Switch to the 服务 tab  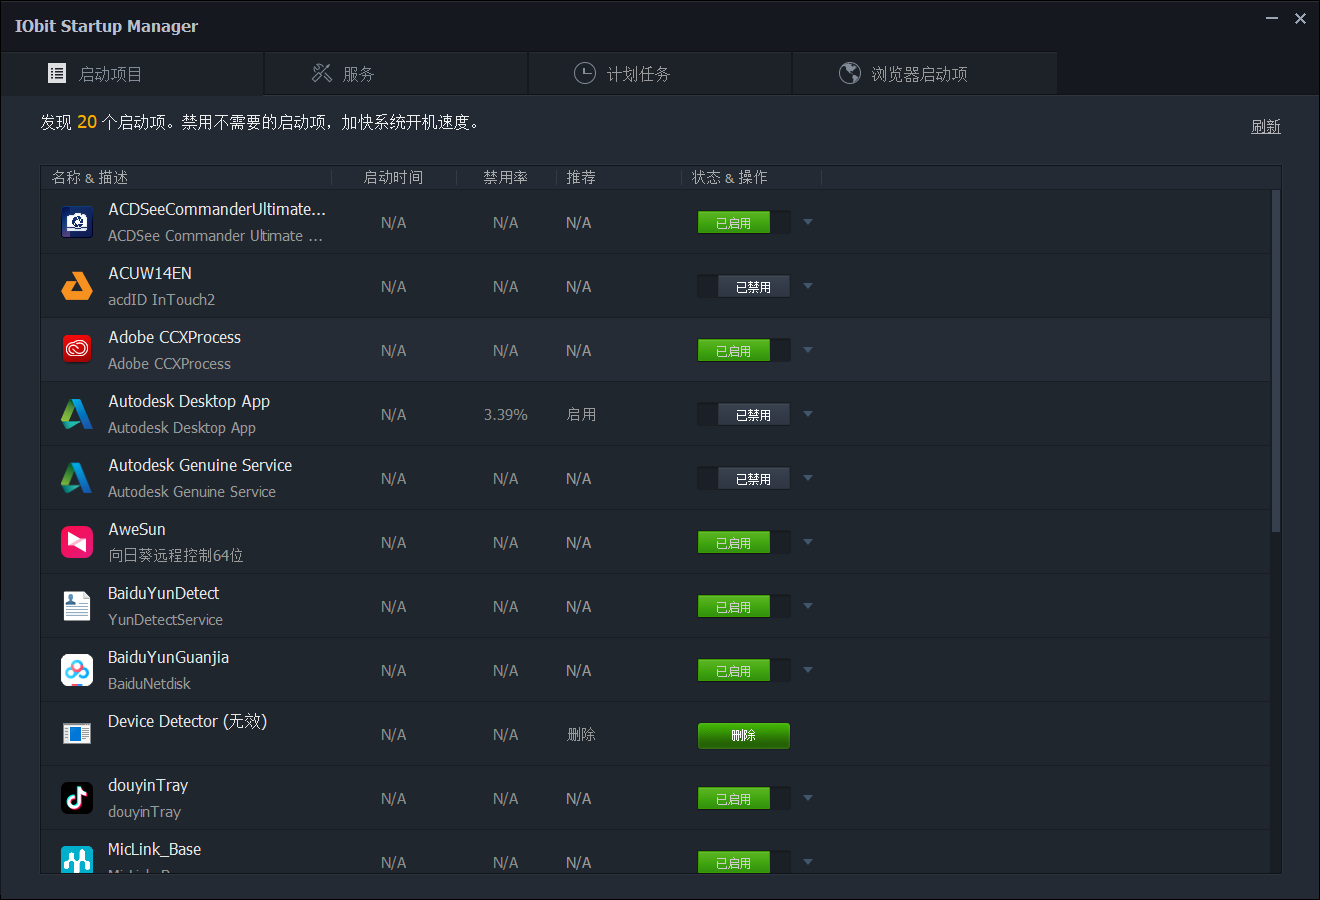coord(395,74)
